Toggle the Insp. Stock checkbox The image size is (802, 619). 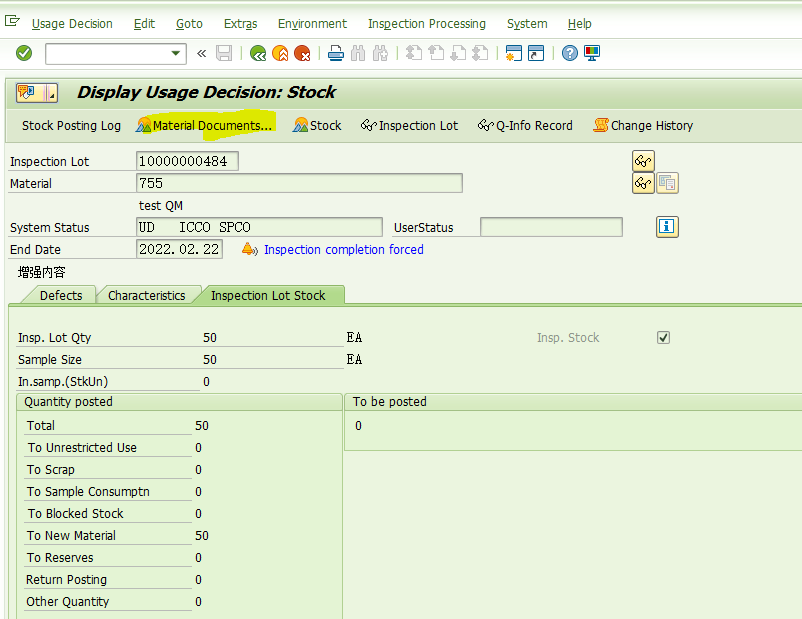tap(663, 338)
